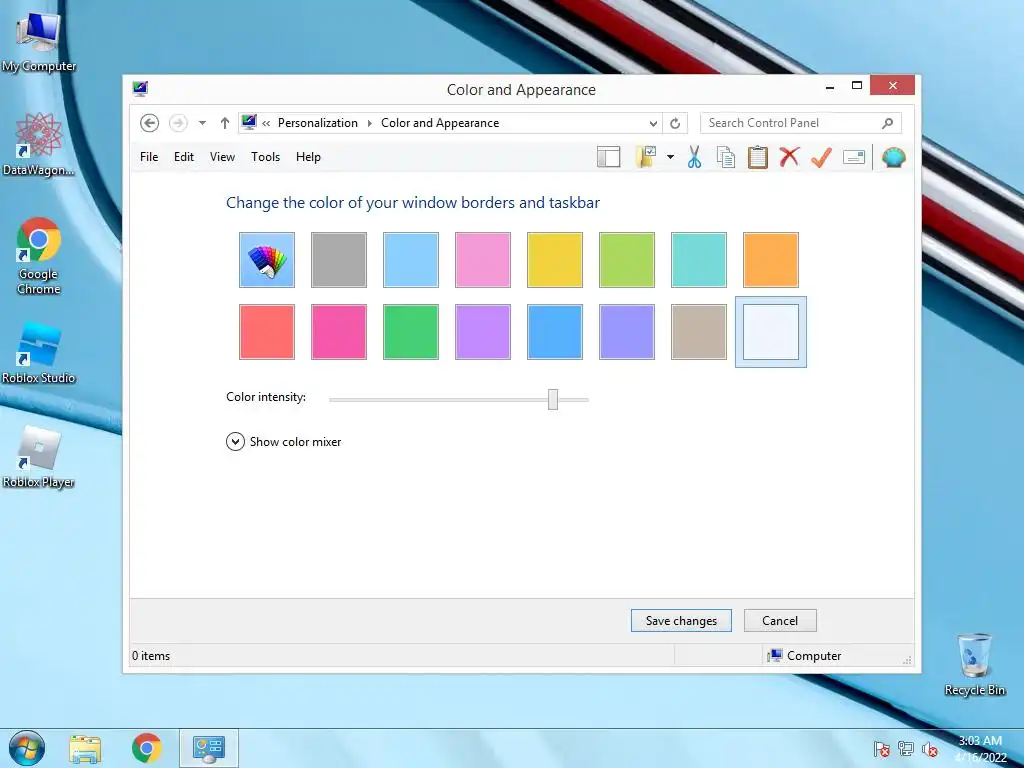
Task: Open the Start menu orb
Action: tap(27, 748)
